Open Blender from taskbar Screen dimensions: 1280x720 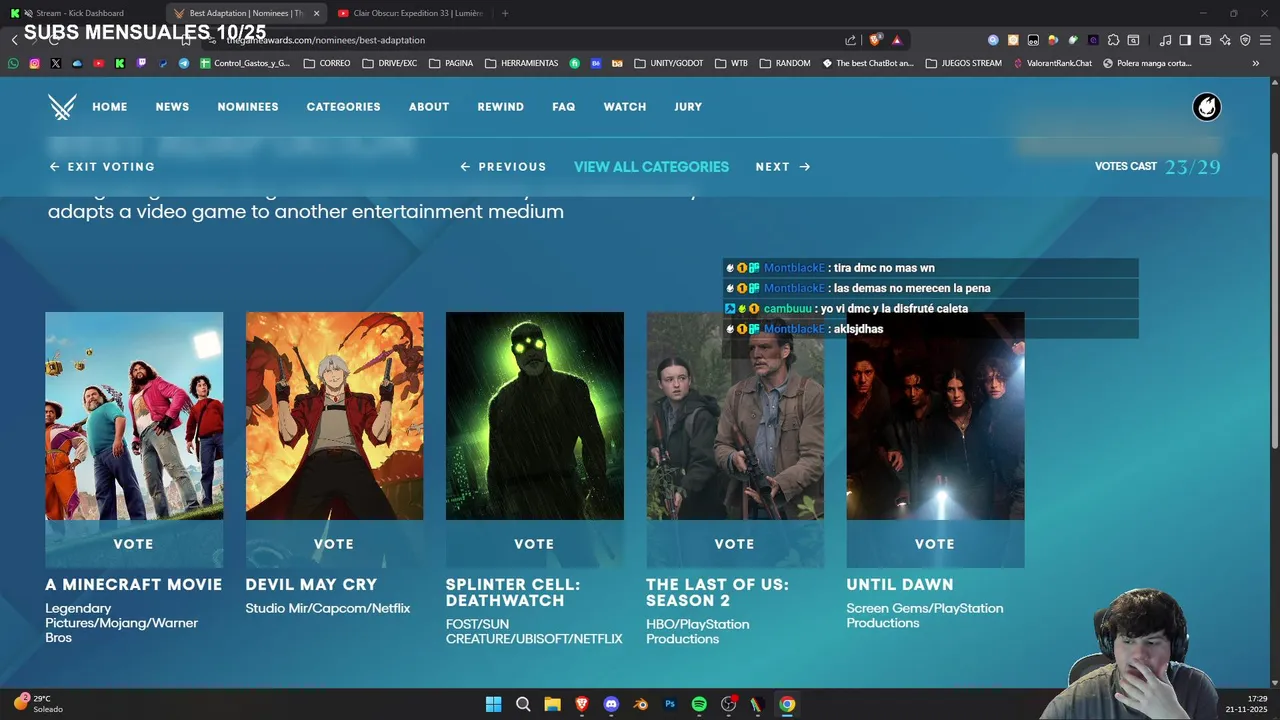point(641,704)
